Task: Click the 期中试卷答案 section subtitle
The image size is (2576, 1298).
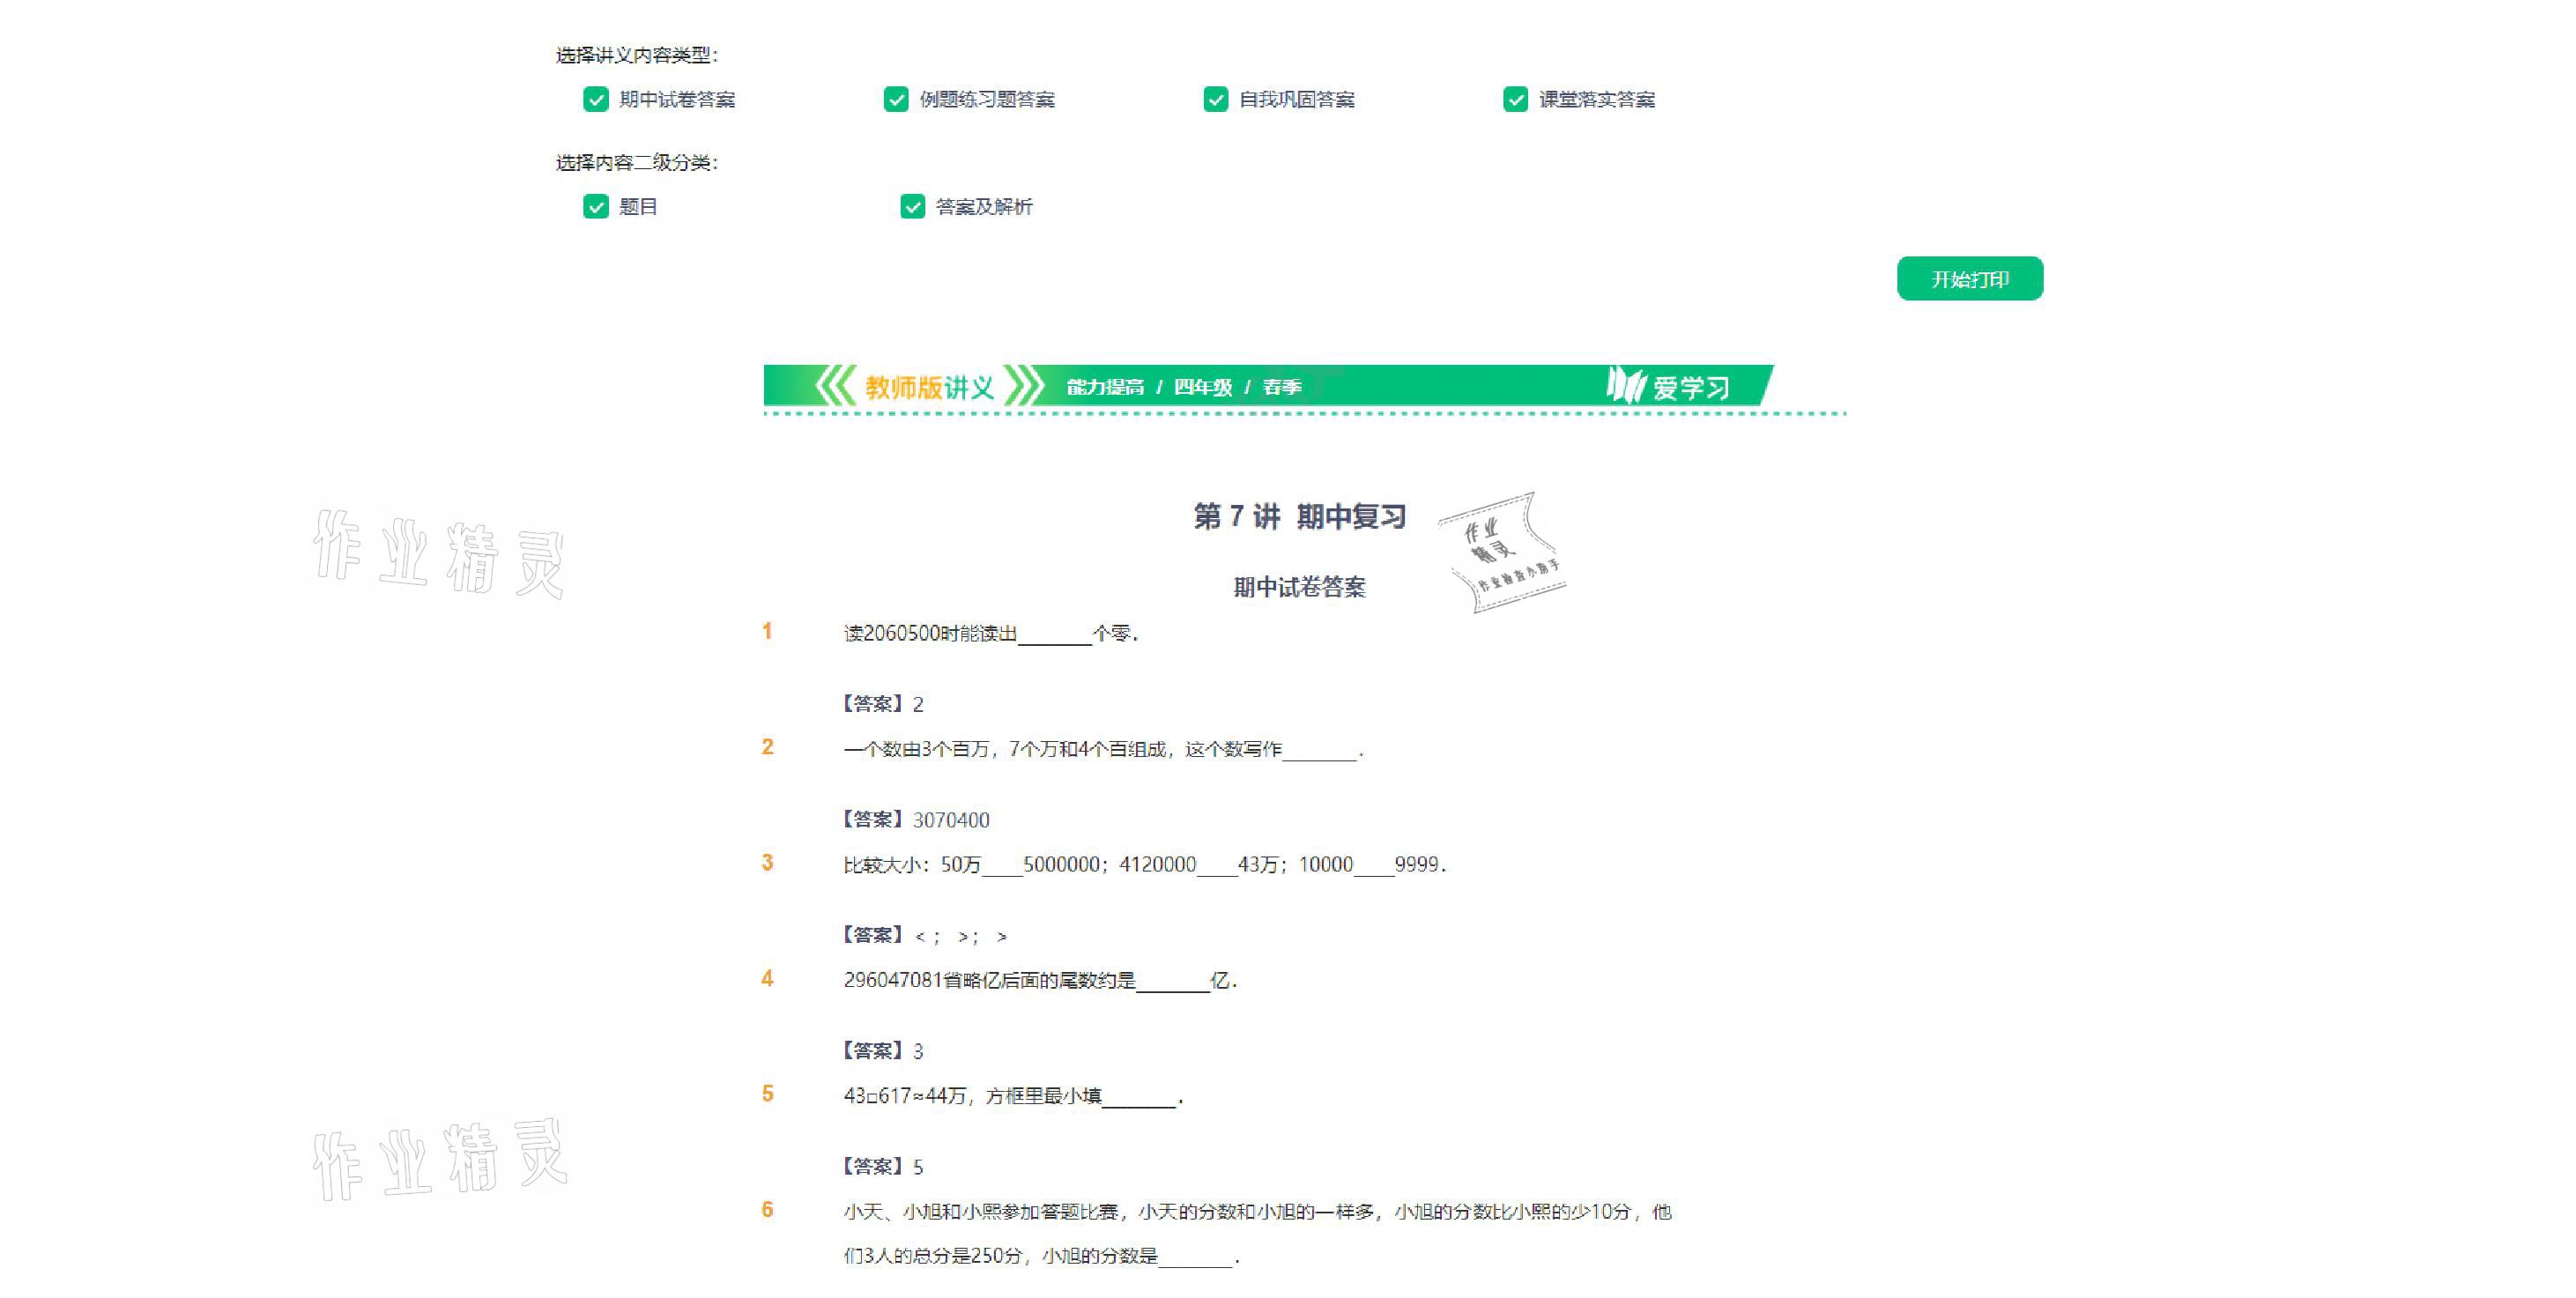Action: 1299,587
